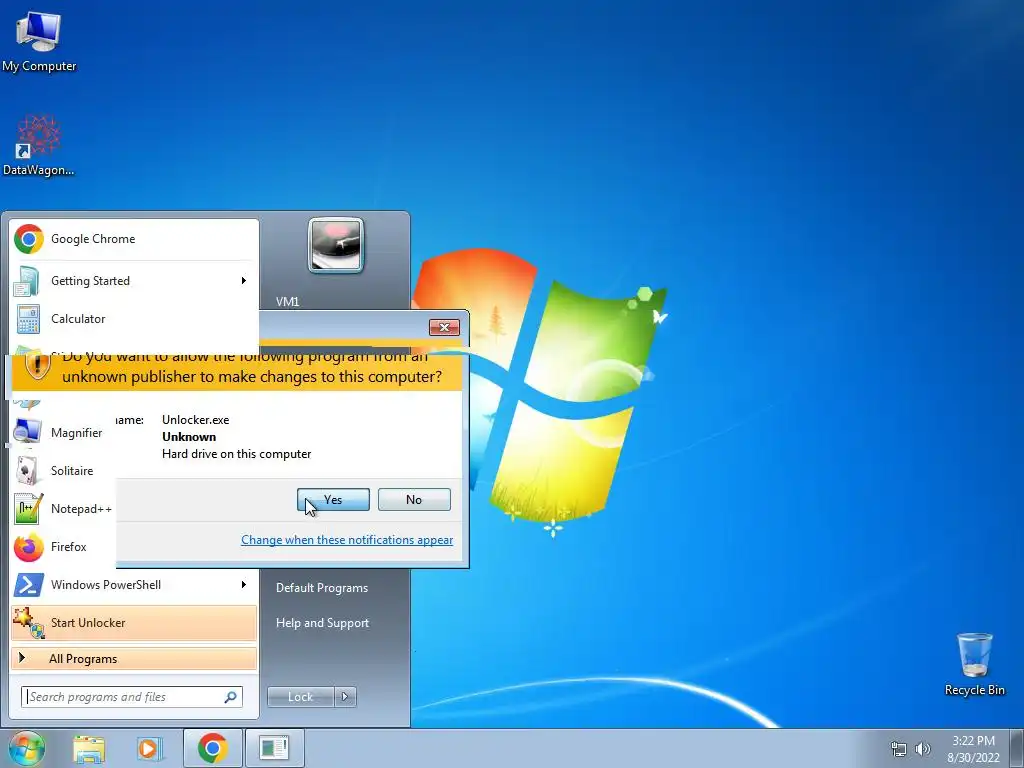This screenshot has height=768, width=1024.
Task: Open Windows Explorer from taskbar
Action: coord(89,748)
